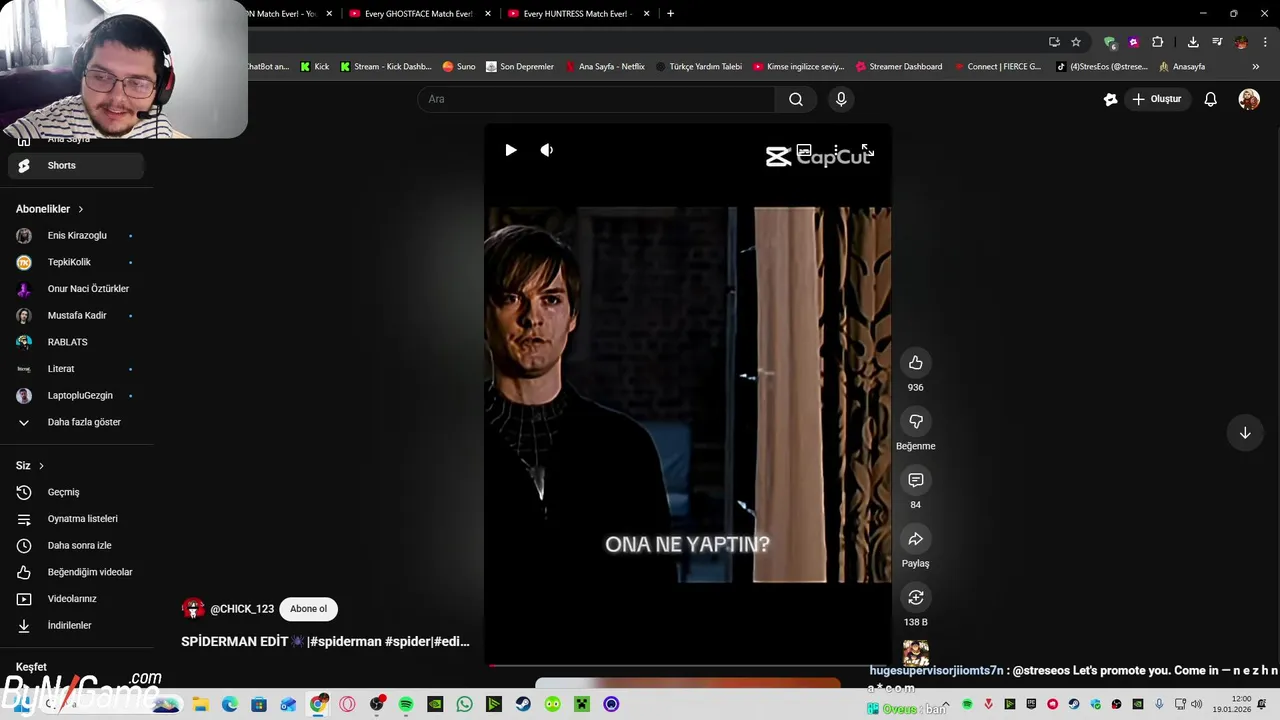This screenshot has width=1280, height=720.
Task: Open Spotify from the taskbar
Action: tap(406, 705)
